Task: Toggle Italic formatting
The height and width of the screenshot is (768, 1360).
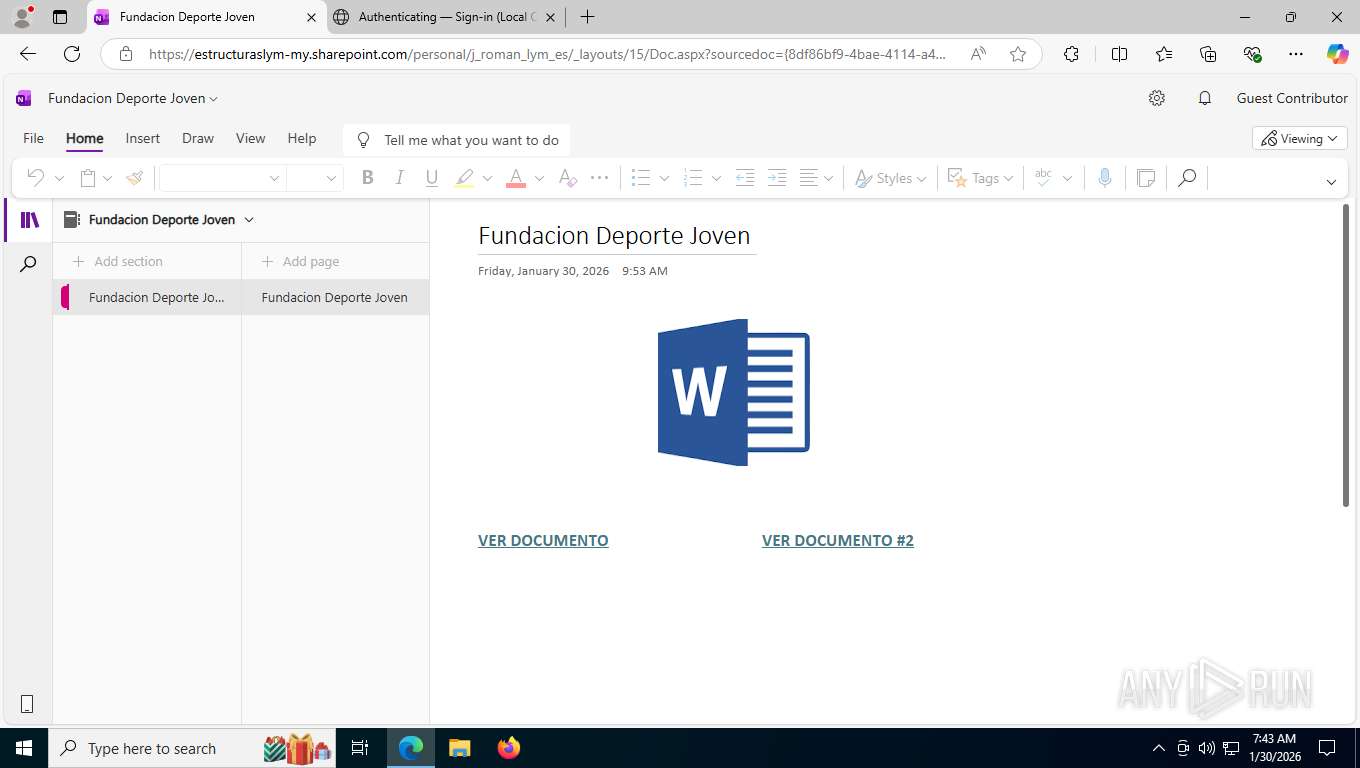Action: coord(399,178)
